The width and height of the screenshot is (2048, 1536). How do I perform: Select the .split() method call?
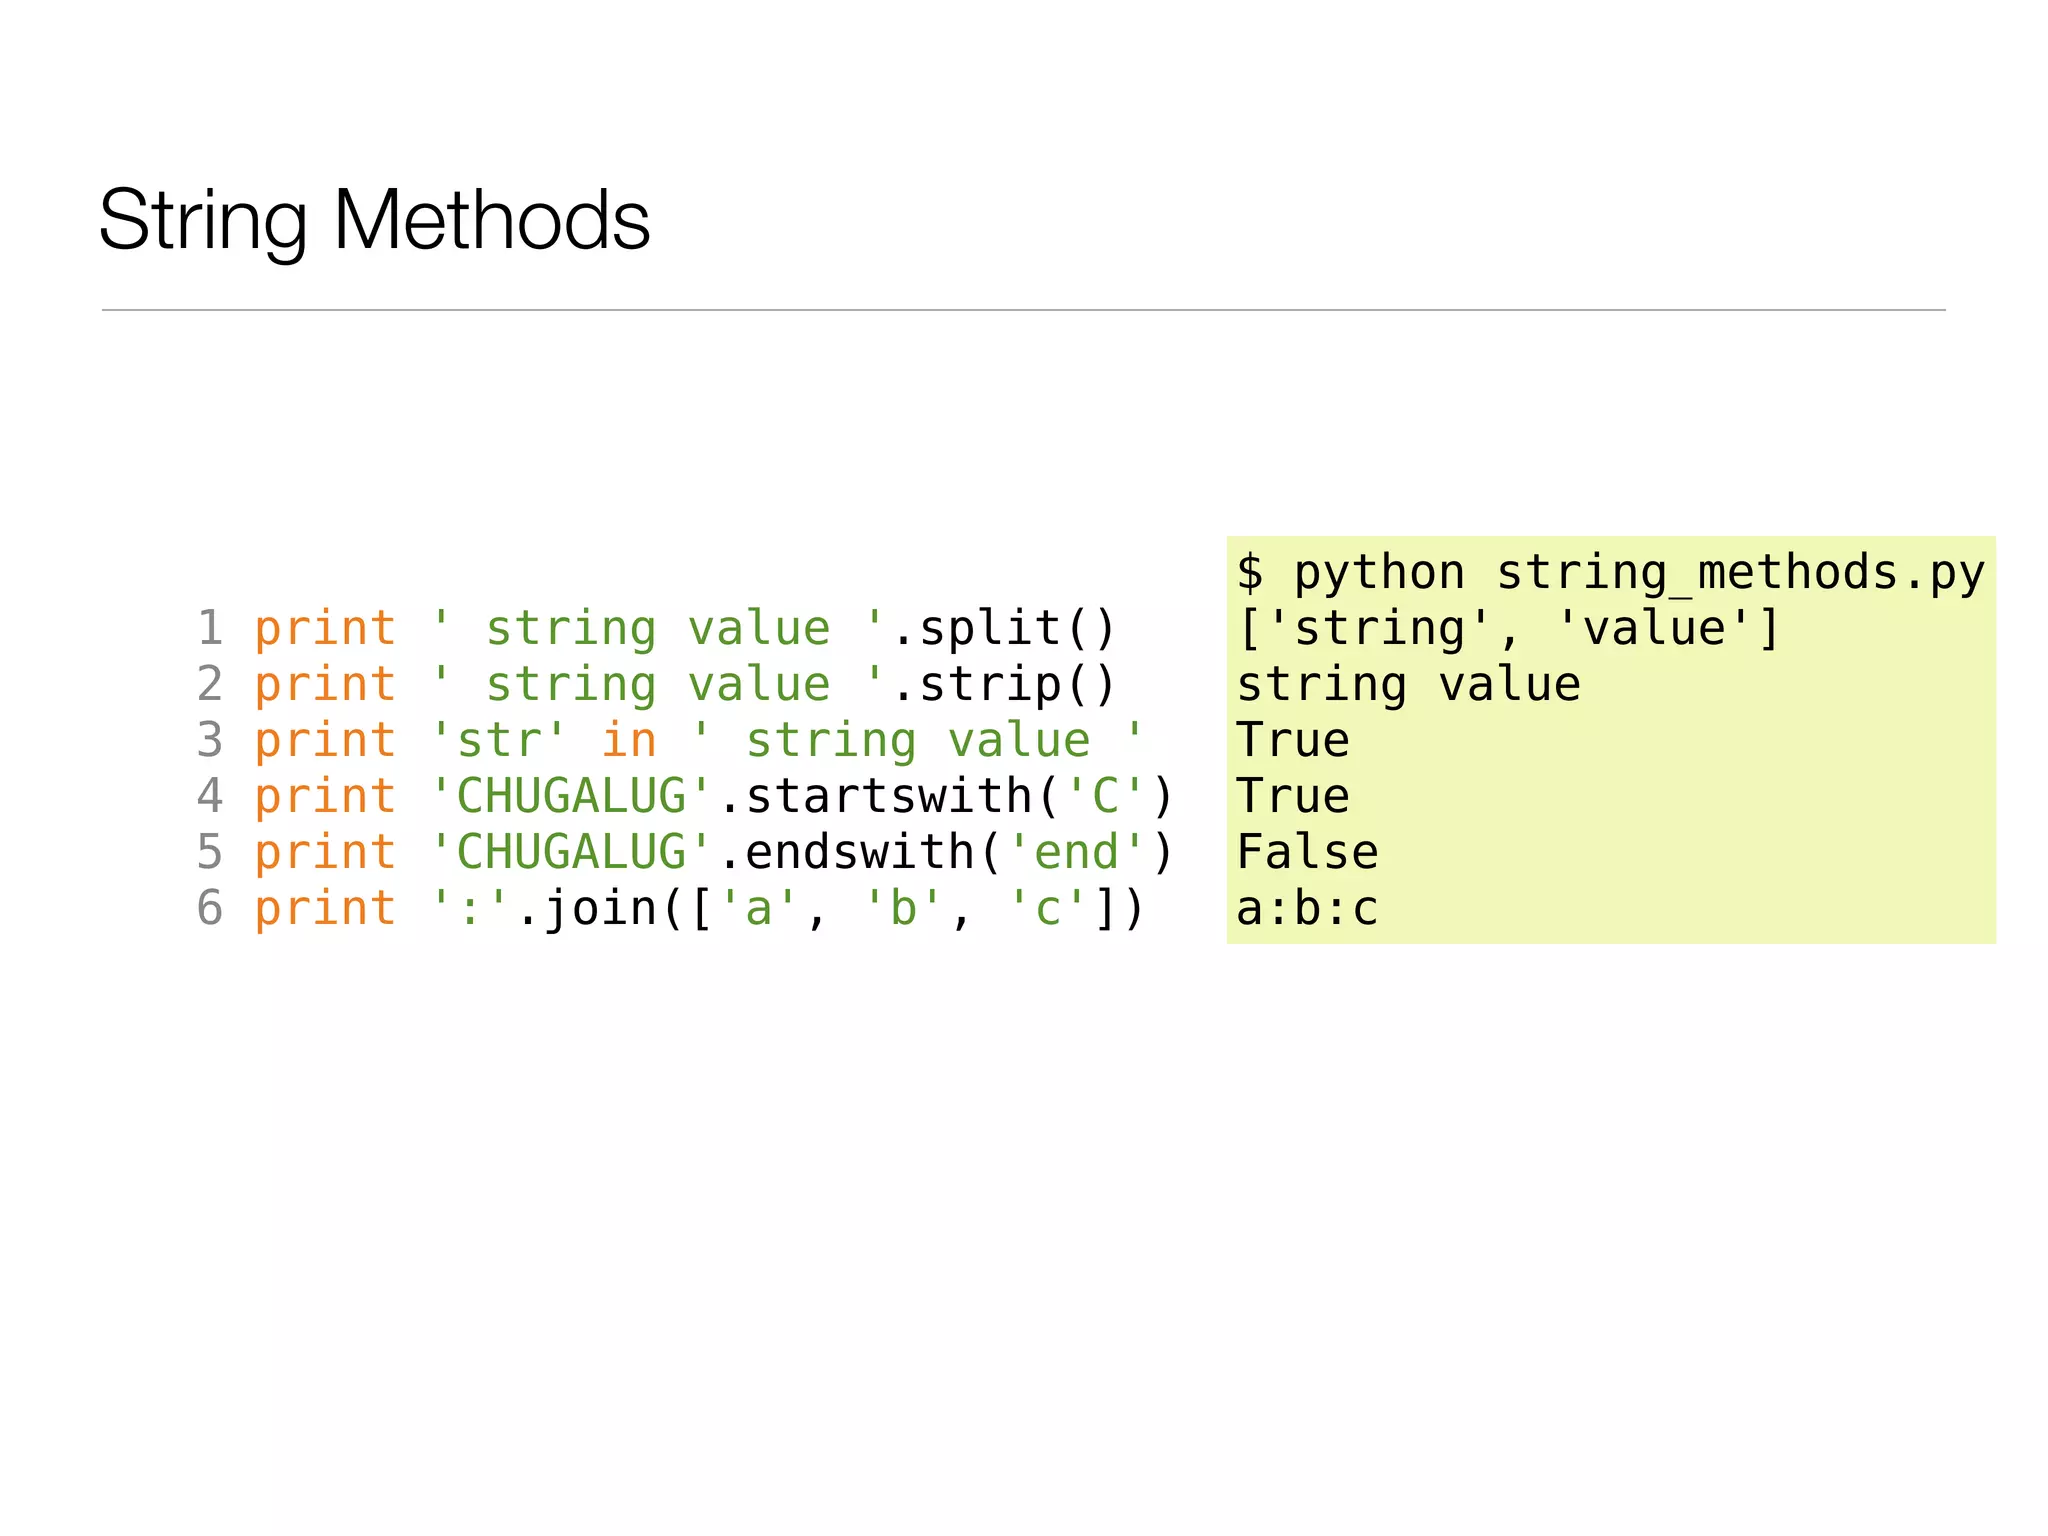point(1003,629)
